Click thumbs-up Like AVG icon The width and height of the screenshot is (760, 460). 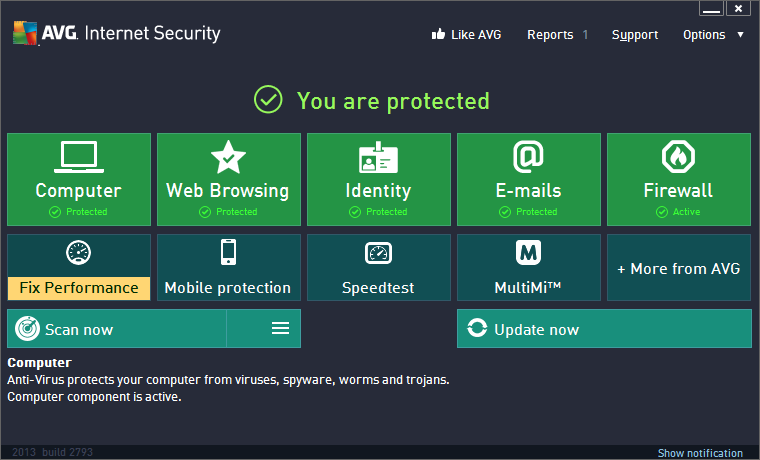coord(437,34)
